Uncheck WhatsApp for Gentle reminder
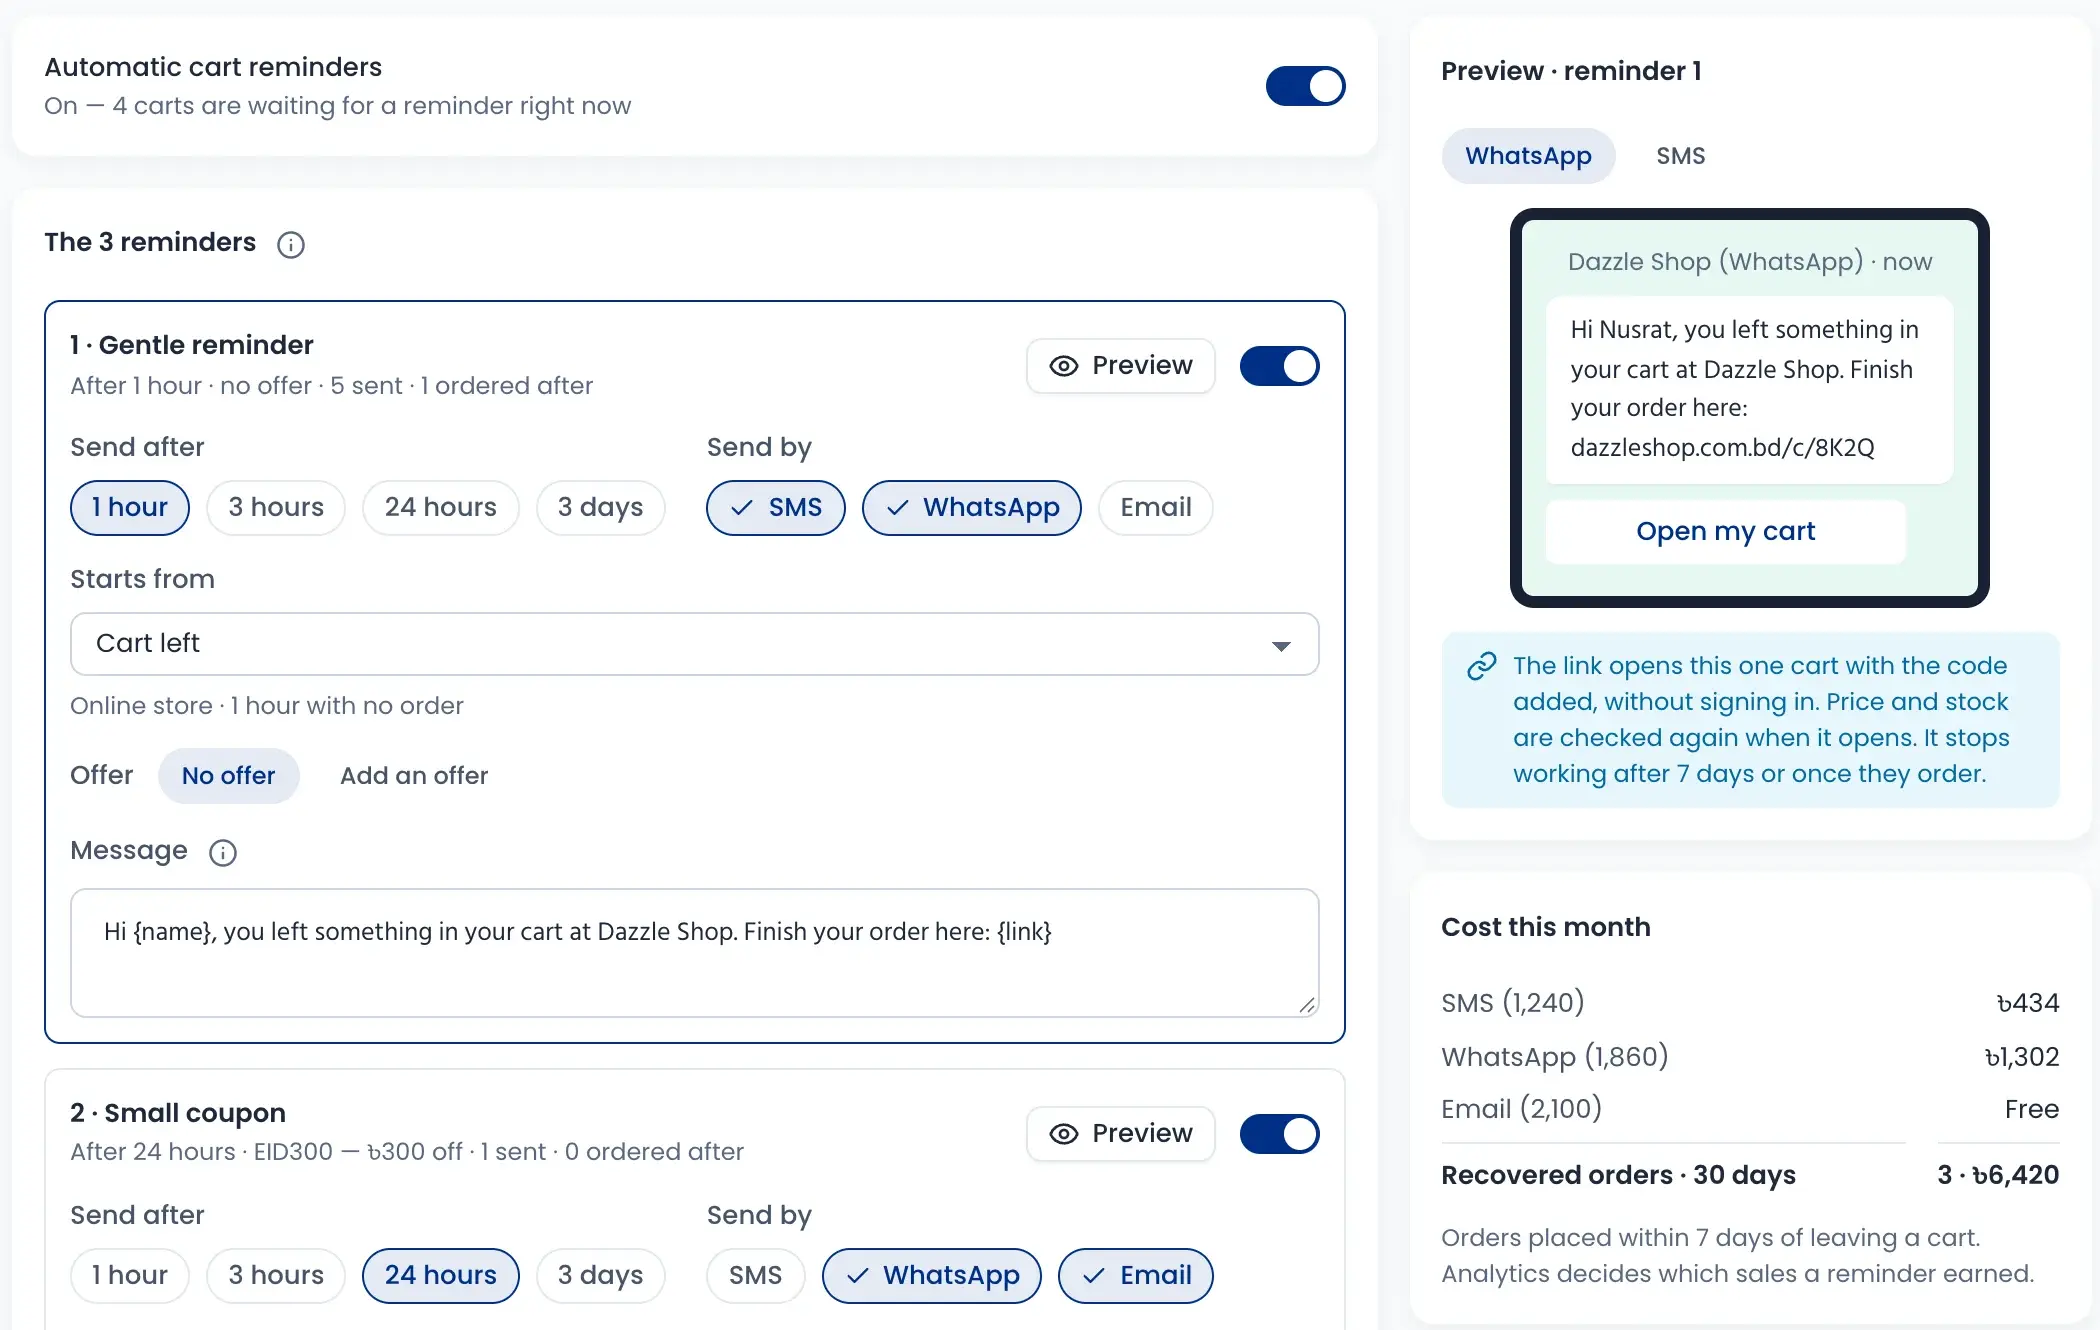Screen dimensions: 2100x1330 coord(972,508)
